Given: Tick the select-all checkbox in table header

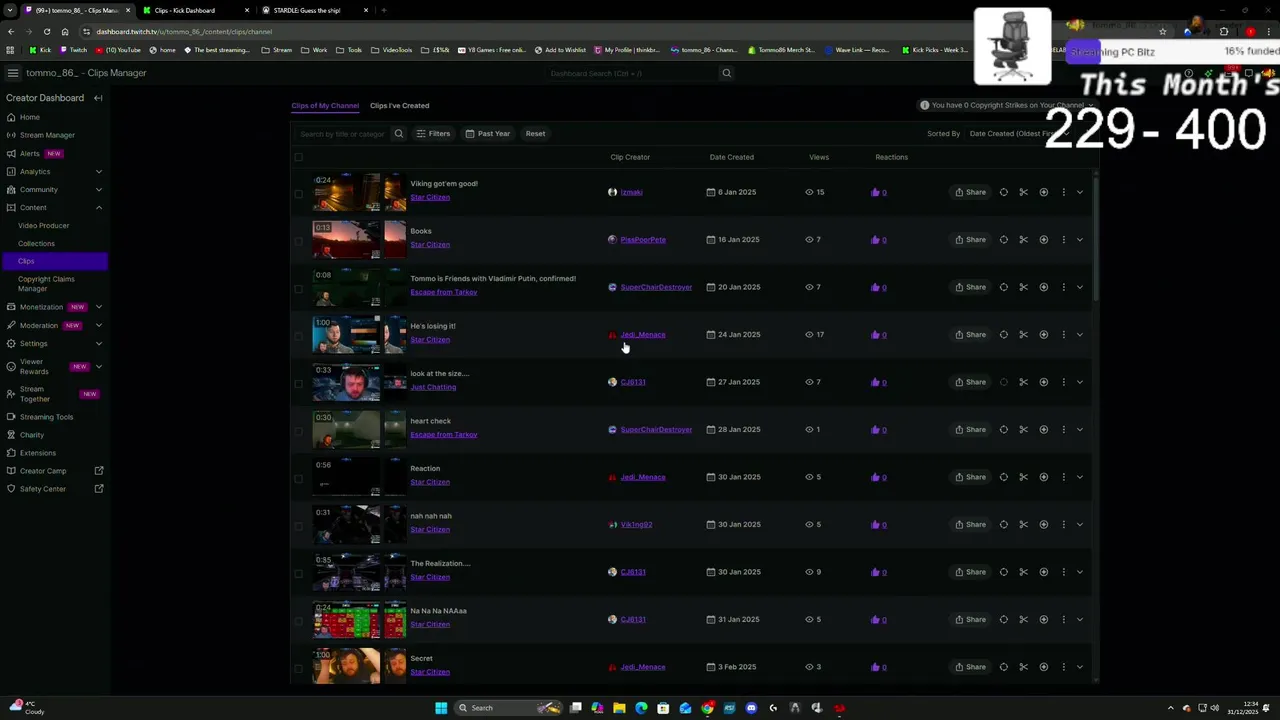Looking at the screenshot, I should coord(298,157).
